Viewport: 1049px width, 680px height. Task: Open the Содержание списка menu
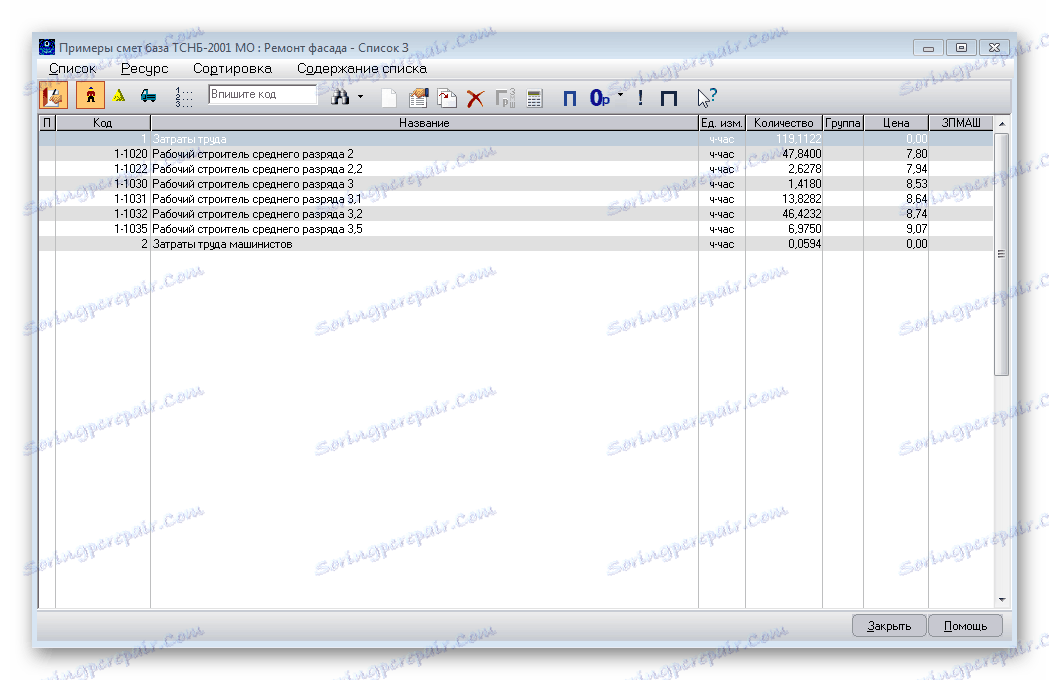362,68
